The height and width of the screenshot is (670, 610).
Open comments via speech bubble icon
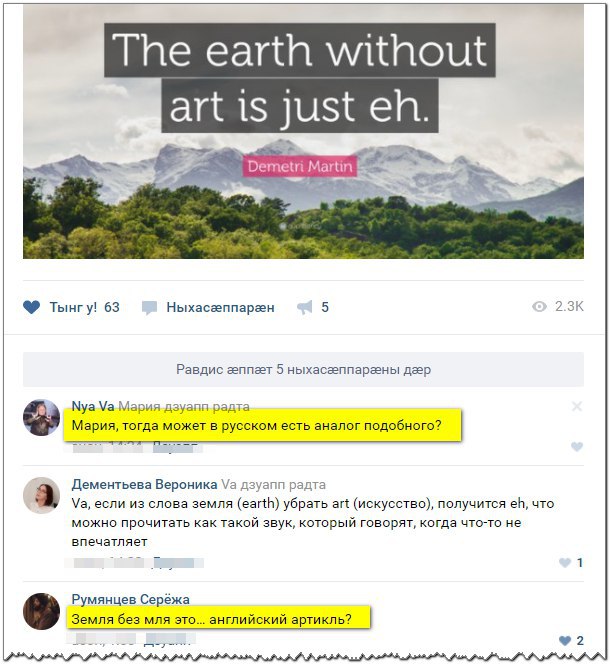coord(149,308)
